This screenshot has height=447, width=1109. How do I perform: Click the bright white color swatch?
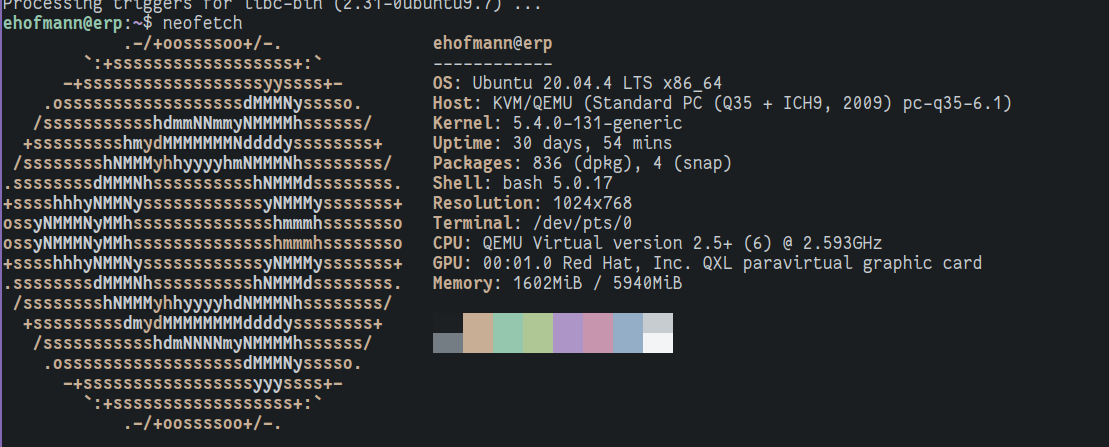658,343
